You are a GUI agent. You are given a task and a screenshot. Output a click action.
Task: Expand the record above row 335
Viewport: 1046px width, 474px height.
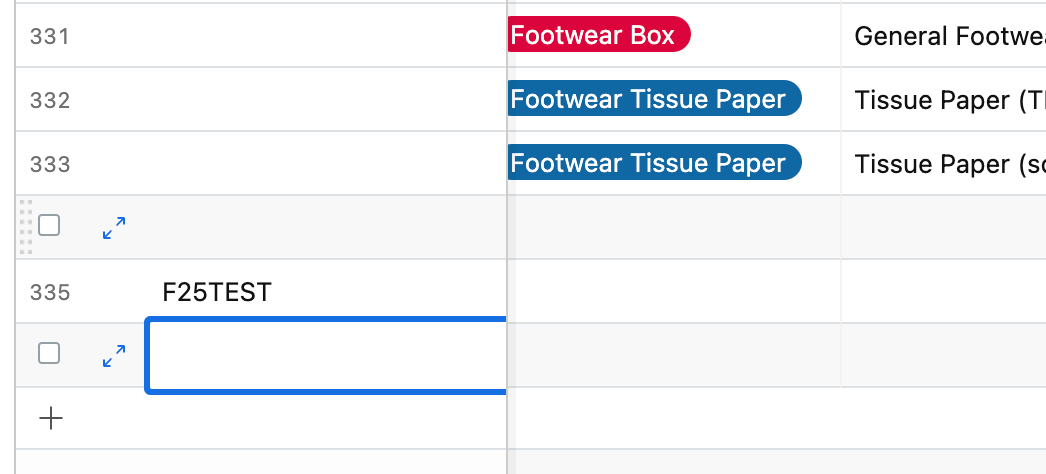(114, 228)
